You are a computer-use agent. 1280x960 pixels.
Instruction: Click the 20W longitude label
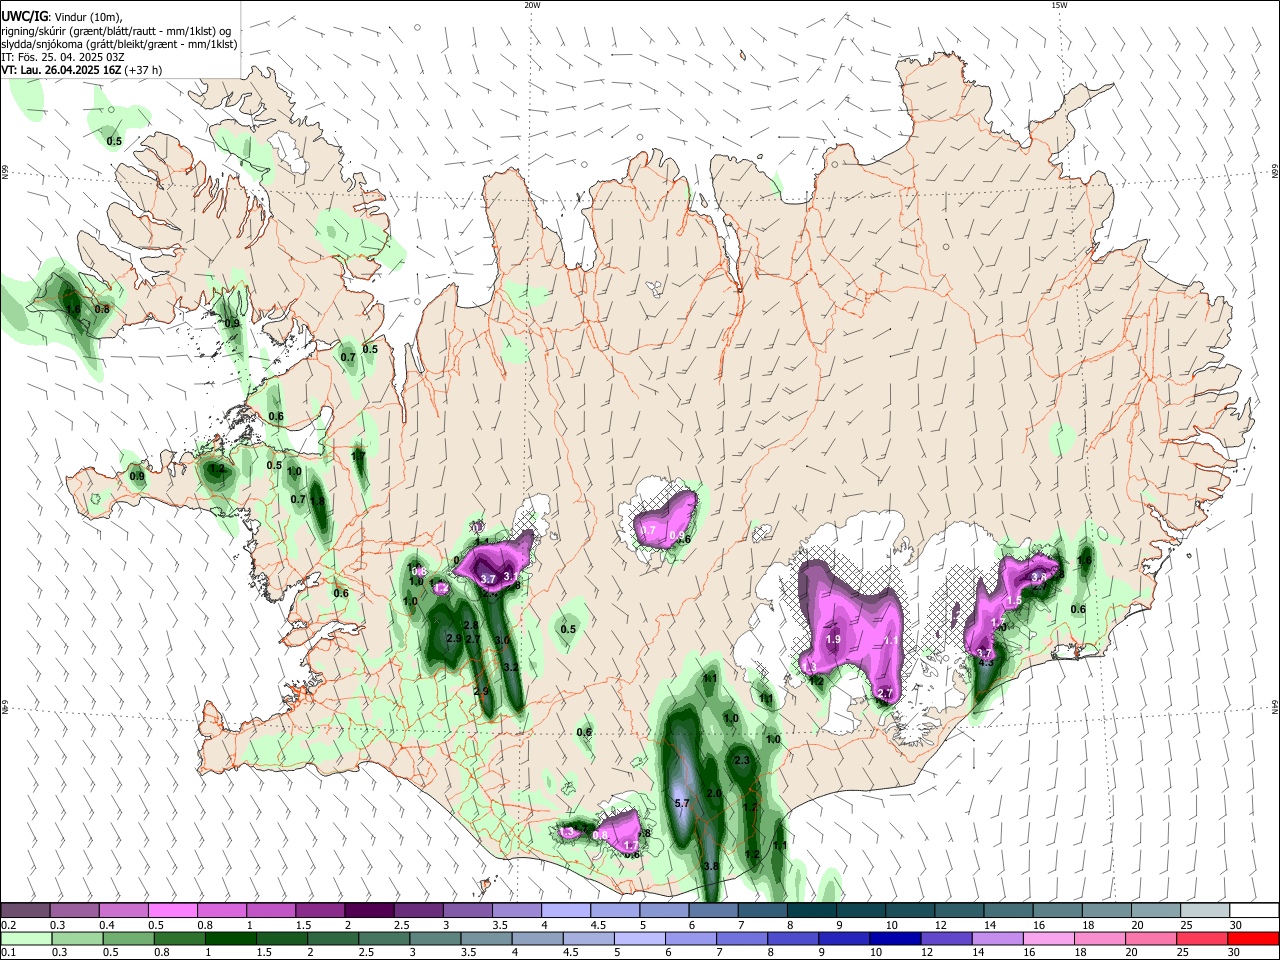pyautogui.click(x=532, y=5)
